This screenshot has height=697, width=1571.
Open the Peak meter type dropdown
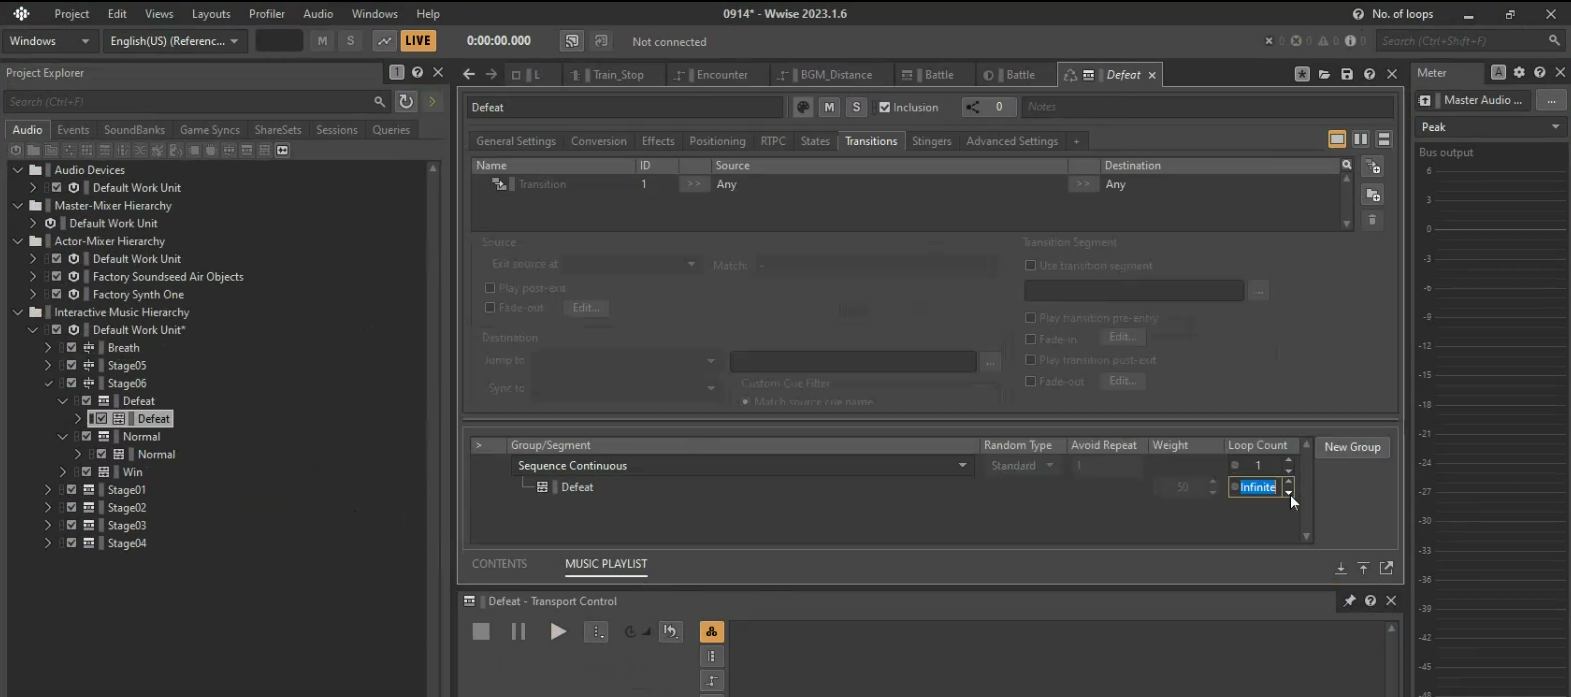pyautogui.click(x=1490, y=127)
